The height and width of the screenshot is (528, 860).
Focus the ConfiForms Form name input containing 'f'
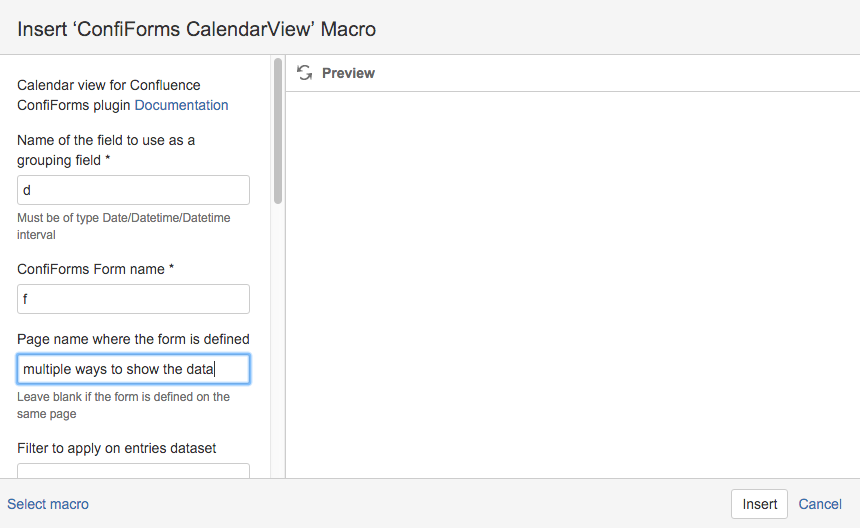coord(133,299)
